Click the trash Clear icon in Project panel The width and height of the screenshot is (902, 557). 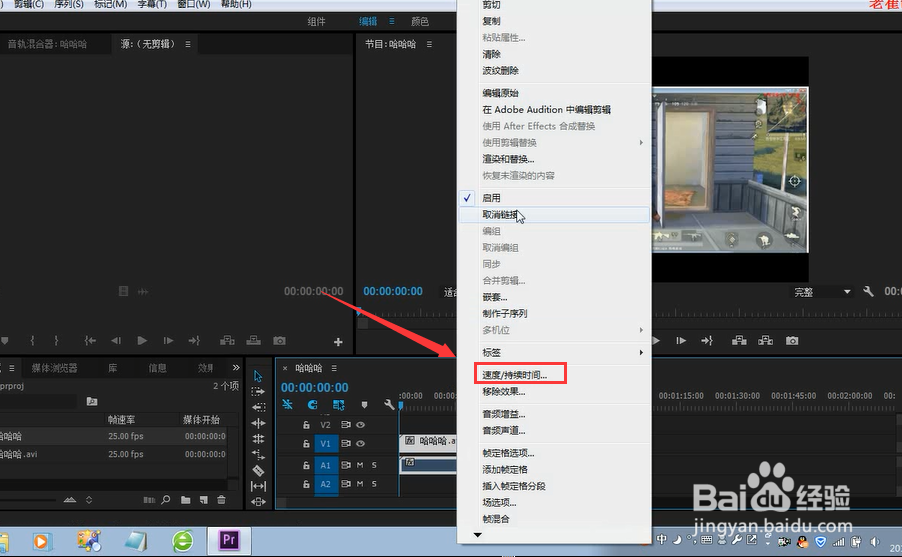coord(221,499)
